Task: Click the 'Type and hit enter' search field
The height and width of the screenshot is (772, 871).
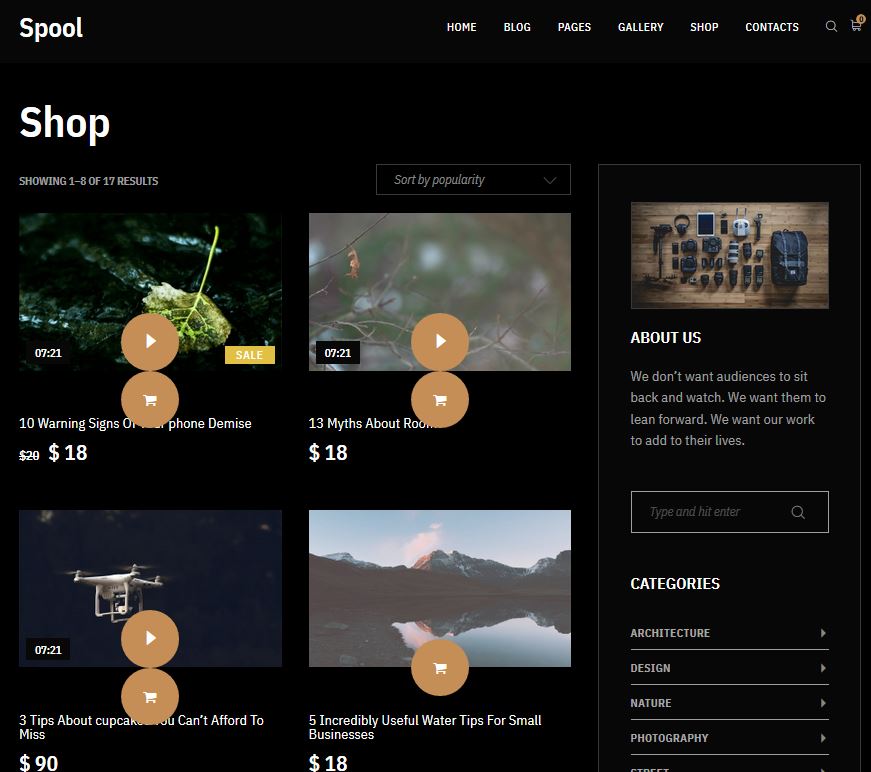Action: pyautogui.click(x=729, y=512)
